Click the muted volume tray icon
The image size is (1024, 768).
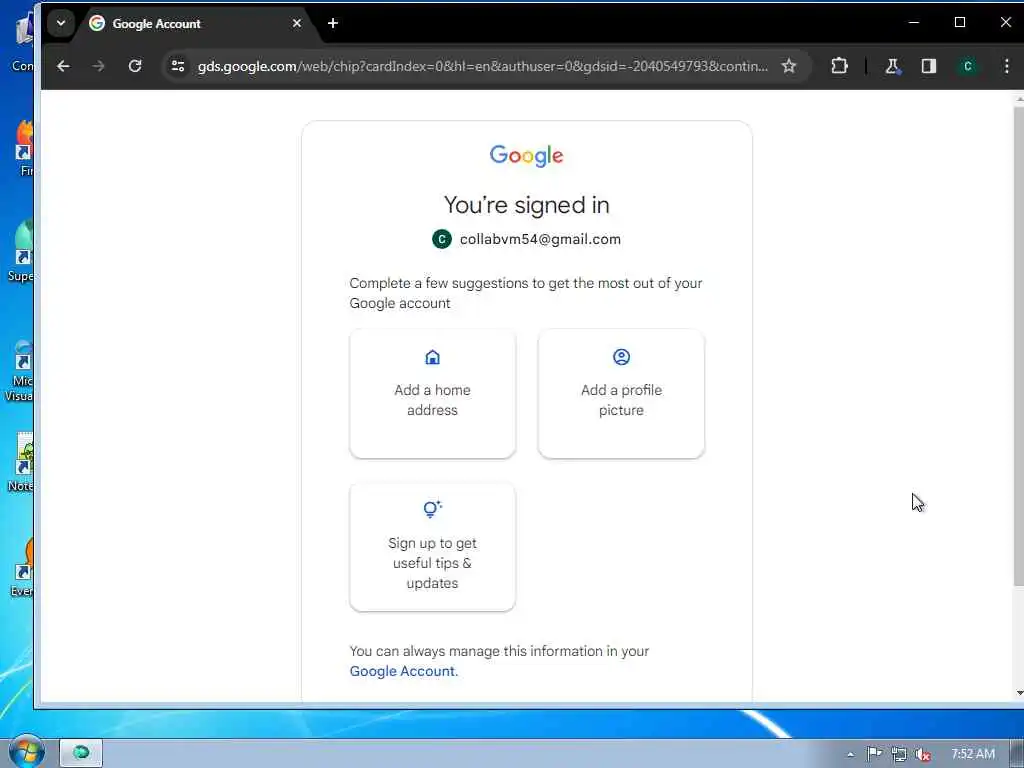point(922,754)
